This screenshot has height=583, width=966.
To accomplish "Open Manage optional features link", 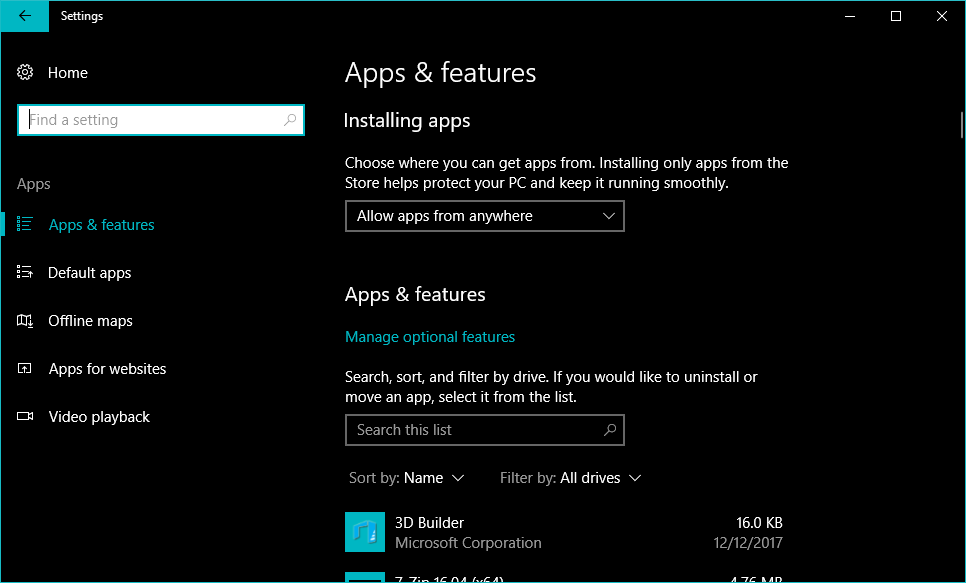I will coord(430,337).
